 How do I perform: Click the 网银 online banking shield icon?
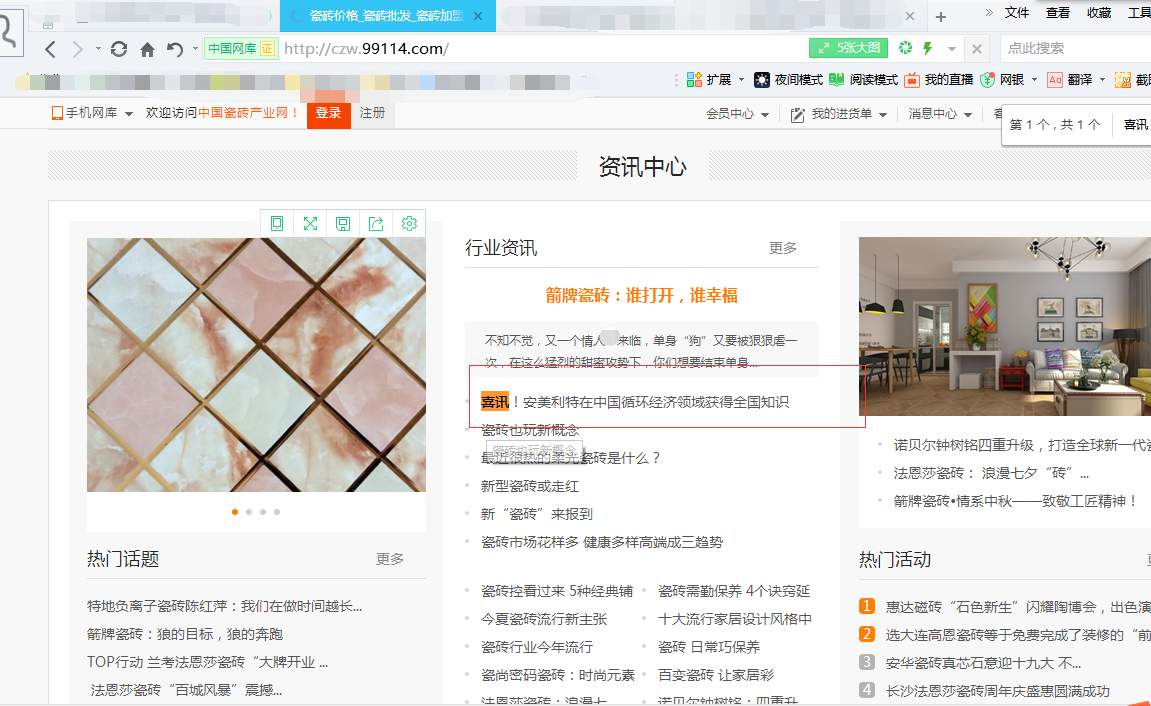[987, 79]
